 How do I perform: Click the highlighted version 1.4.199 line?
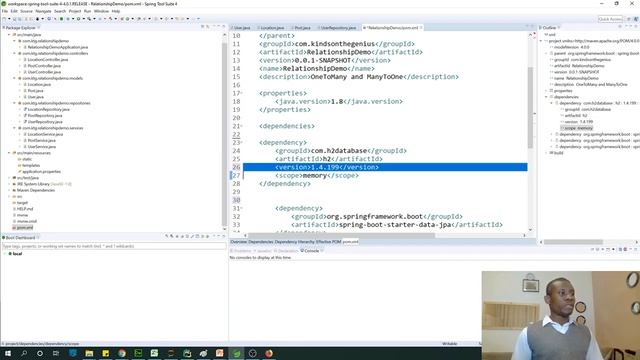(385, 167)
